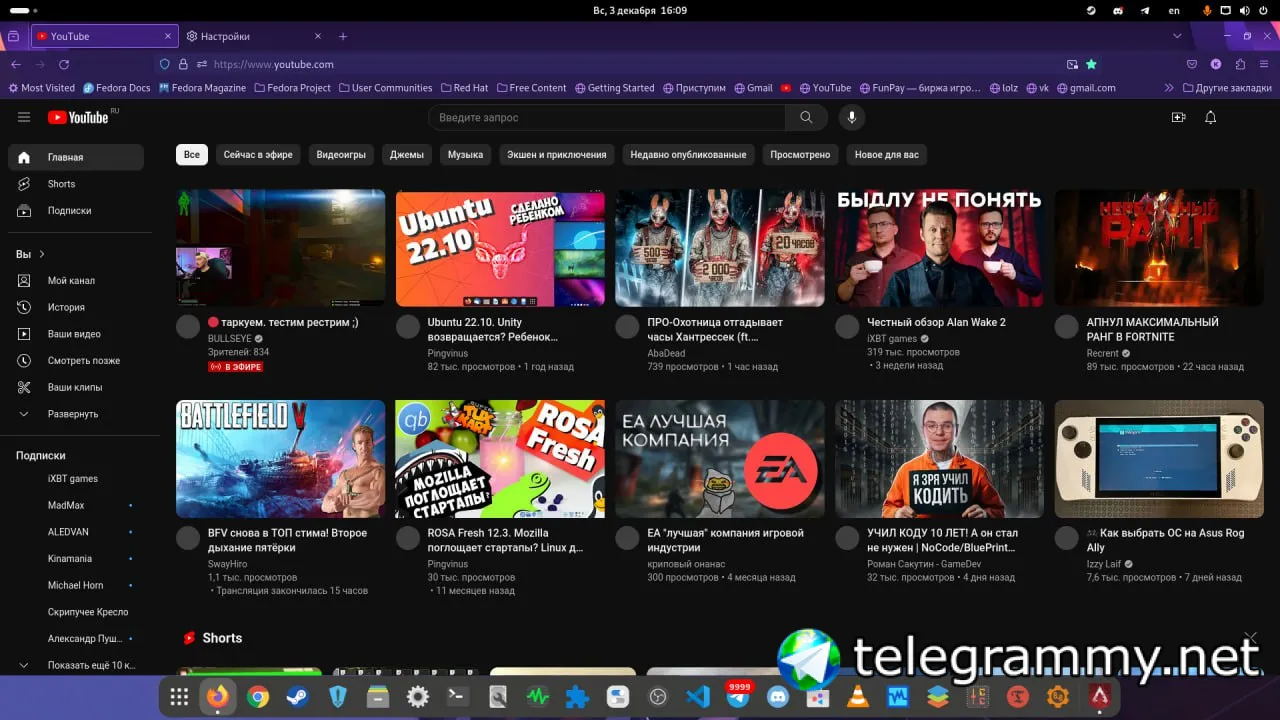Open YouTube notifications bell
Viewport: 1280px width, 720px height.
(x=1210, y=117)
